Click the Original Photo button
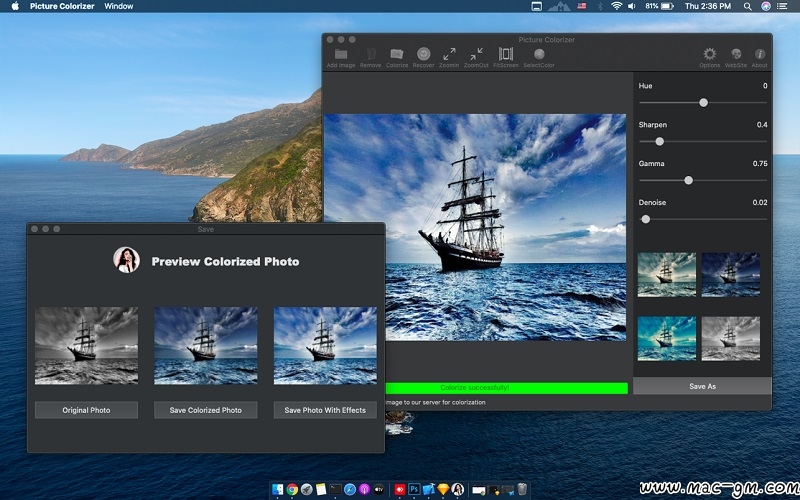Image resolution: width=800 pixels, height=500 pixels. click(x=86, y=410)
